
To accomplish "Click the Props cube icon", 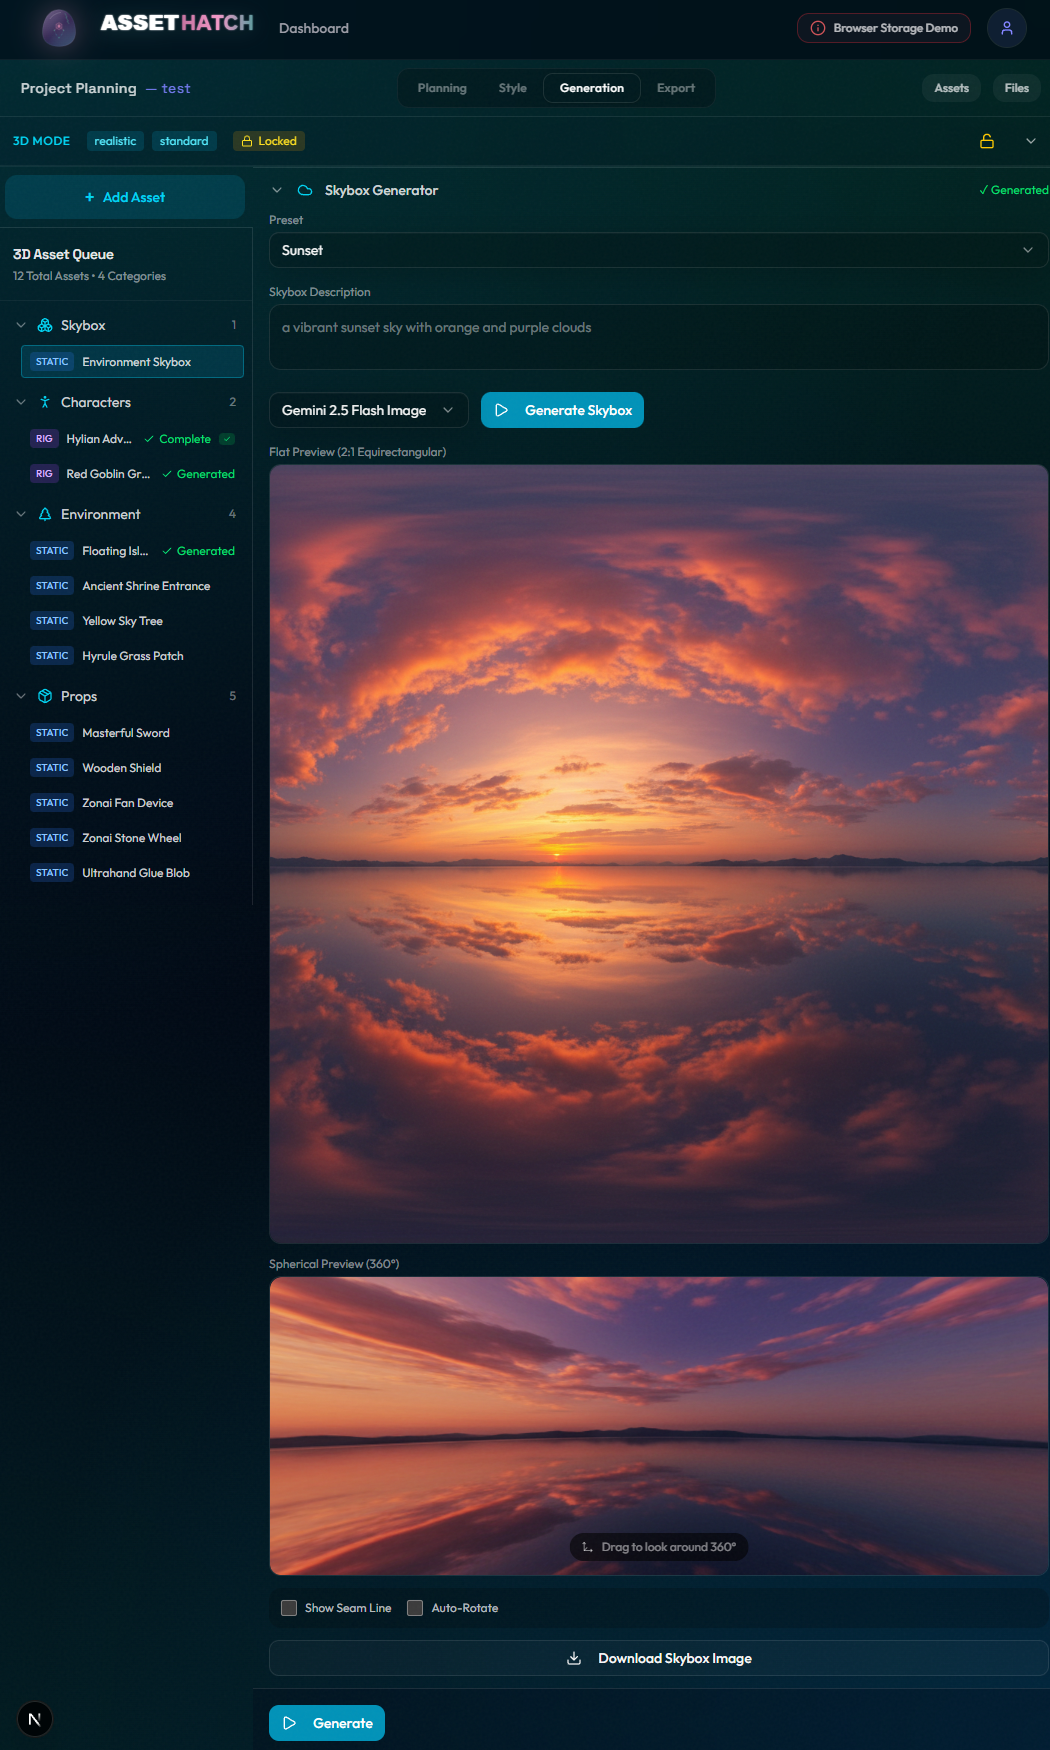I will (45, 696).
